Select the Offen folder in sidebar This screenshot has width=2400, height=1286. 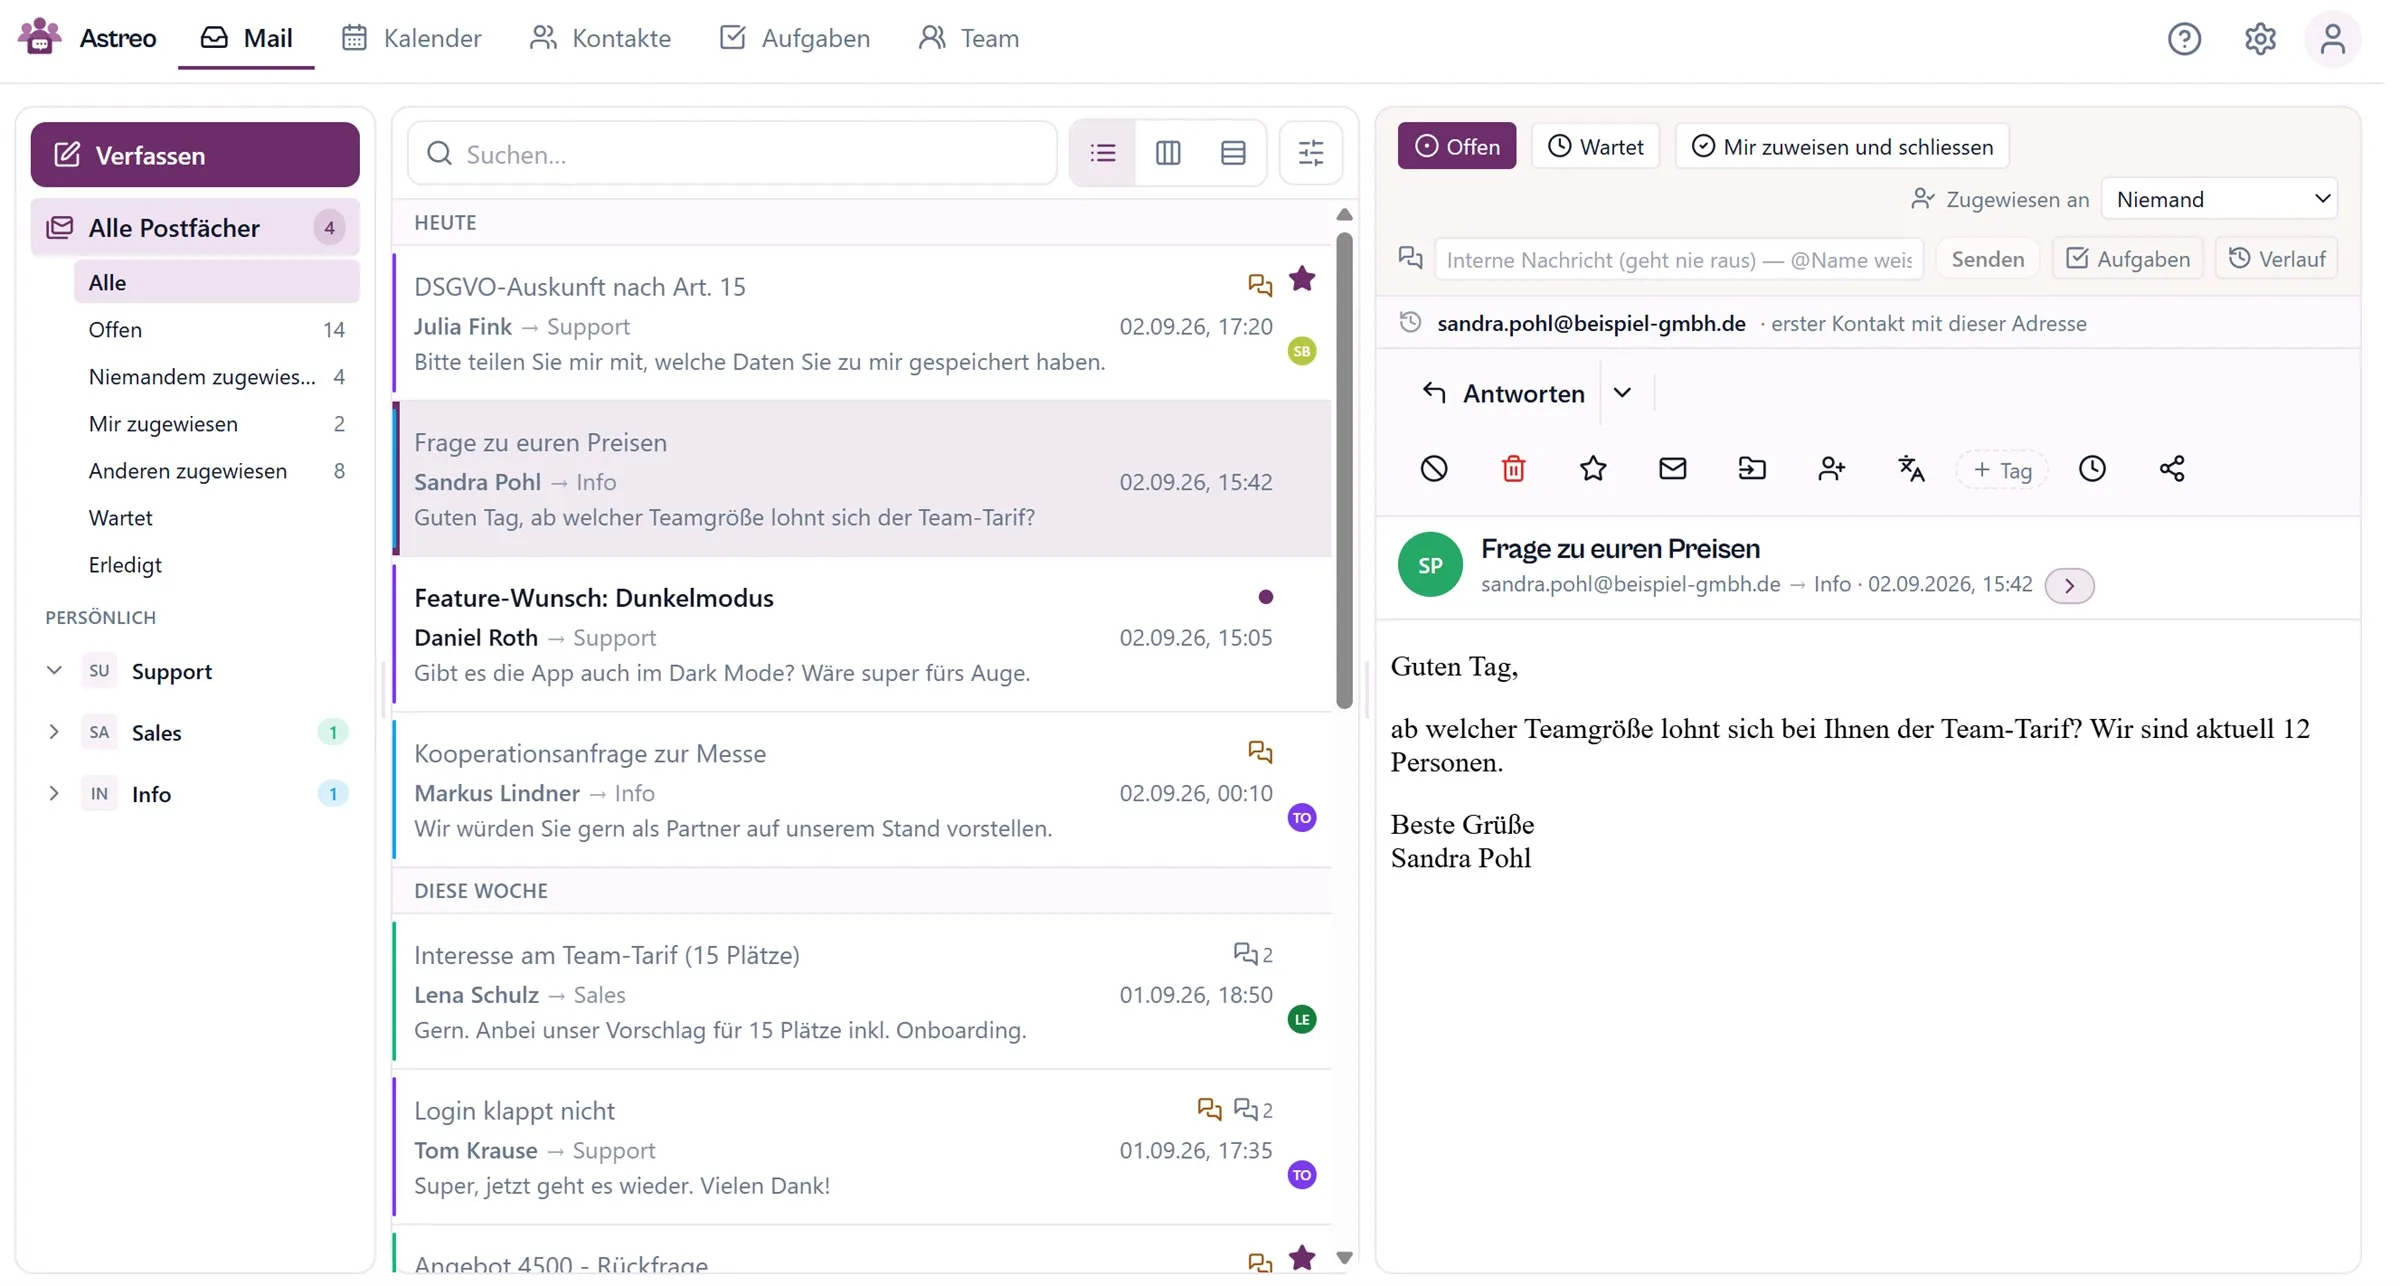pos(218,331)
